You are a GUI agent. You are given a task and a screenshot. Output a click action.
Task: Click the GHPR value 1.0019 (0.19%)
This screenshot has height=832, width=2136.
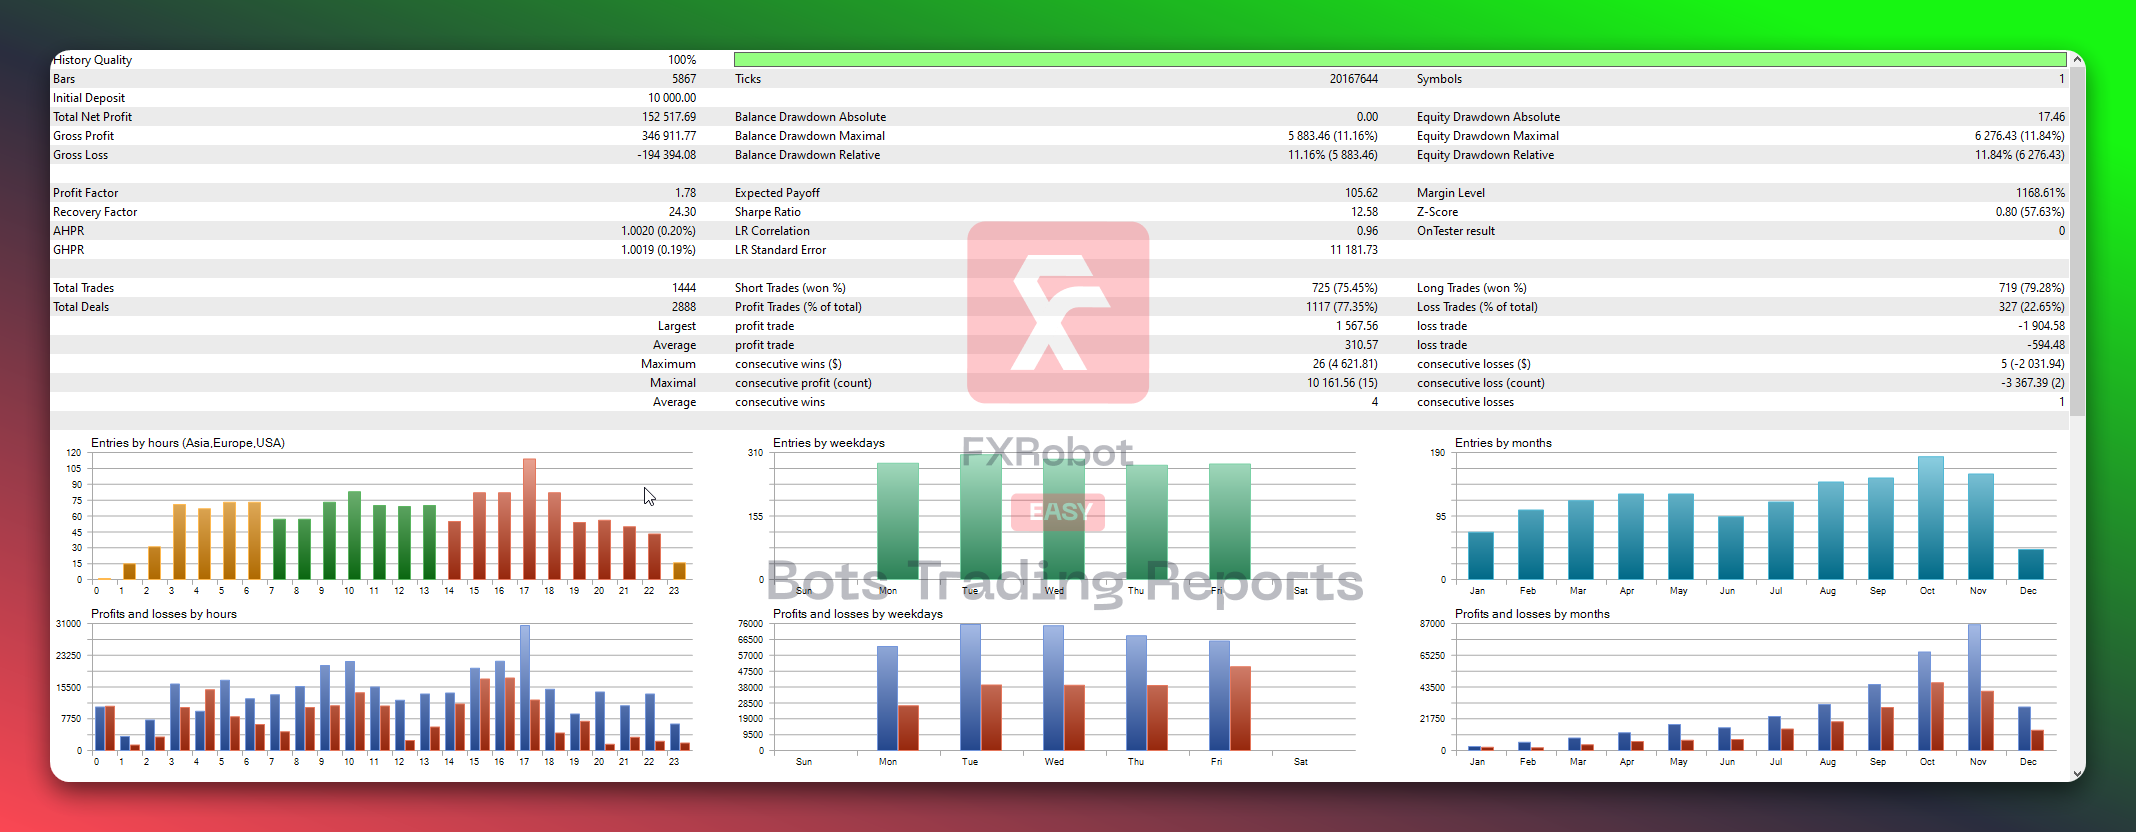tap(658, 250)
